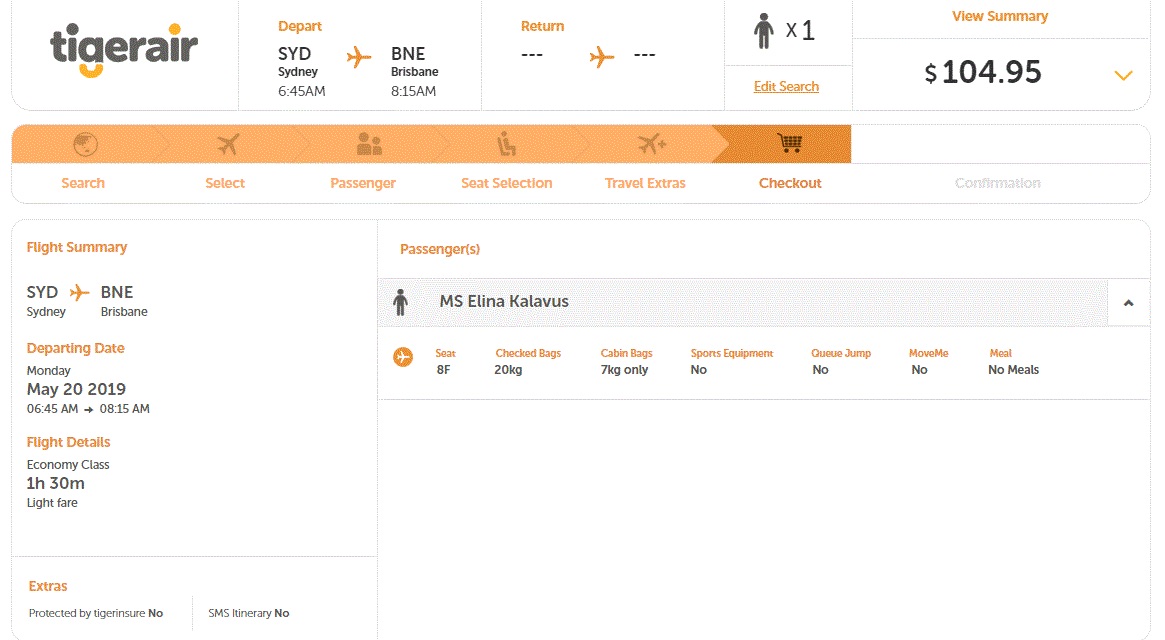
Task: Expand the price summary chevron near $104.95
Action: coord(1123,74)
